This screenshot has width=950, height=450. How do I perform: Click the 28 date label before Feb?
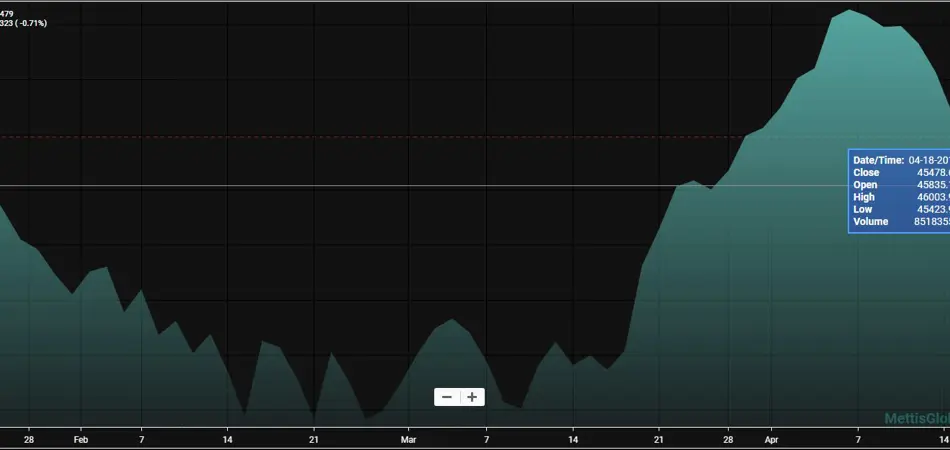(x=29, y=439)
